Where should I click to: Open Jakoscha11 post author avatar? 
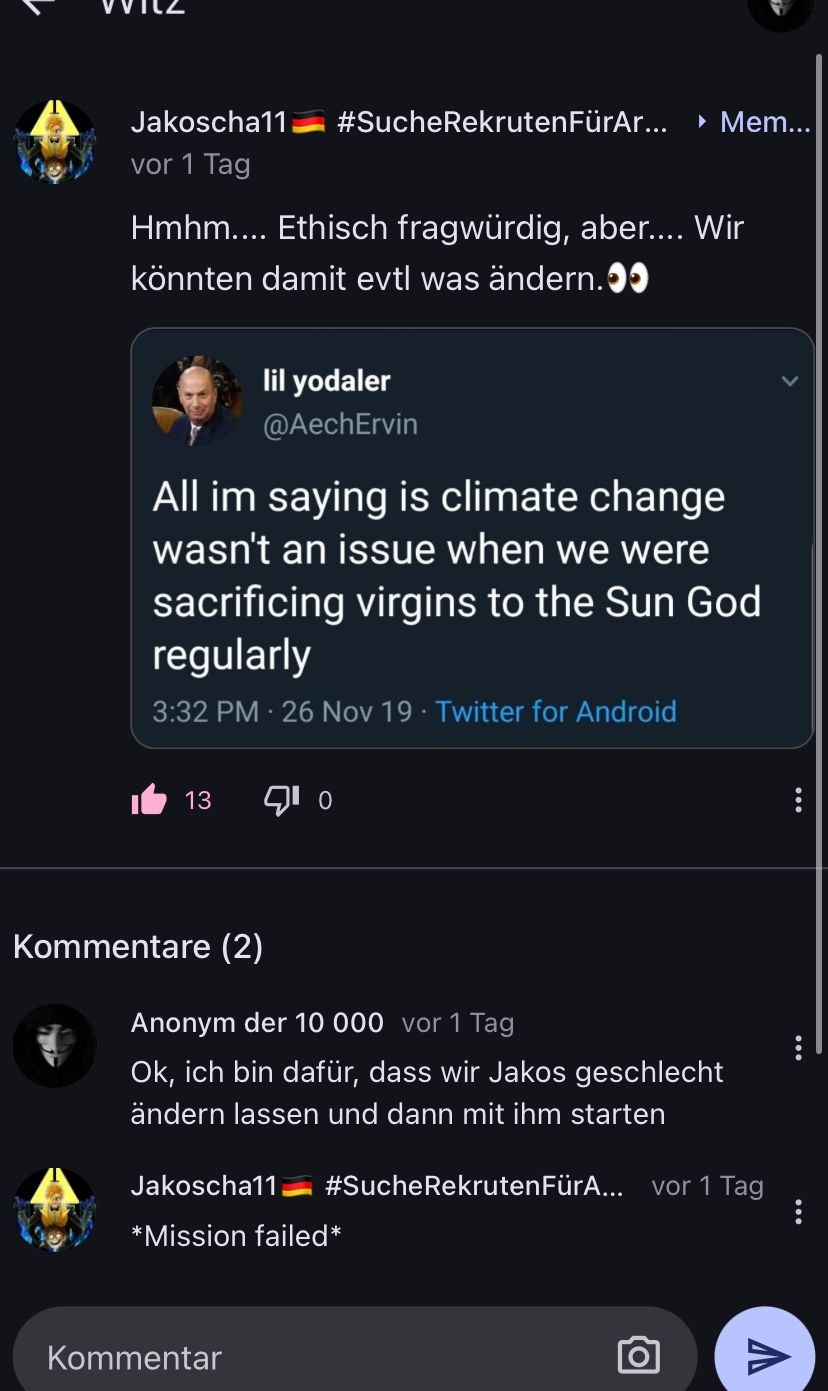tap(55, 141)
